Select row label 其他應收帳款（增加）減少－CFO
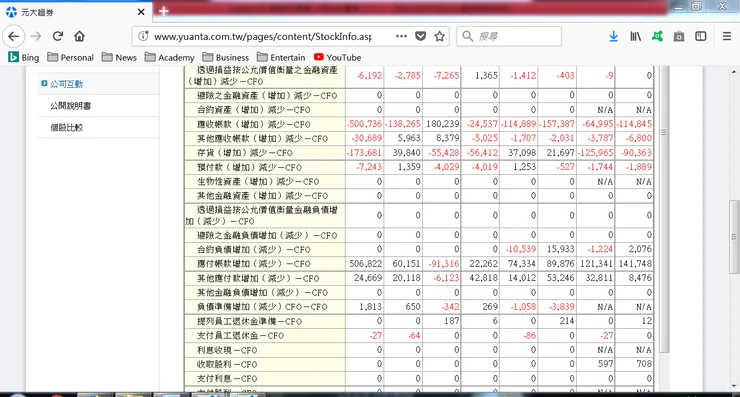The width and height of the screenshot is (740, 397). tap(262, 139)
